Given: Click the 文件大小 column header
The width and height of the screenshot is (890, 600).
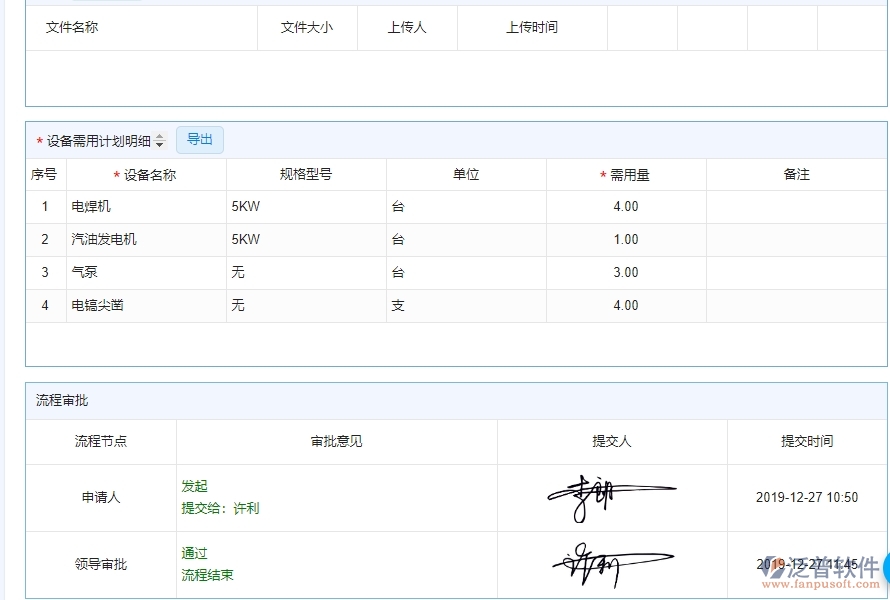Looking at the screenshot, I should point(306,27).
